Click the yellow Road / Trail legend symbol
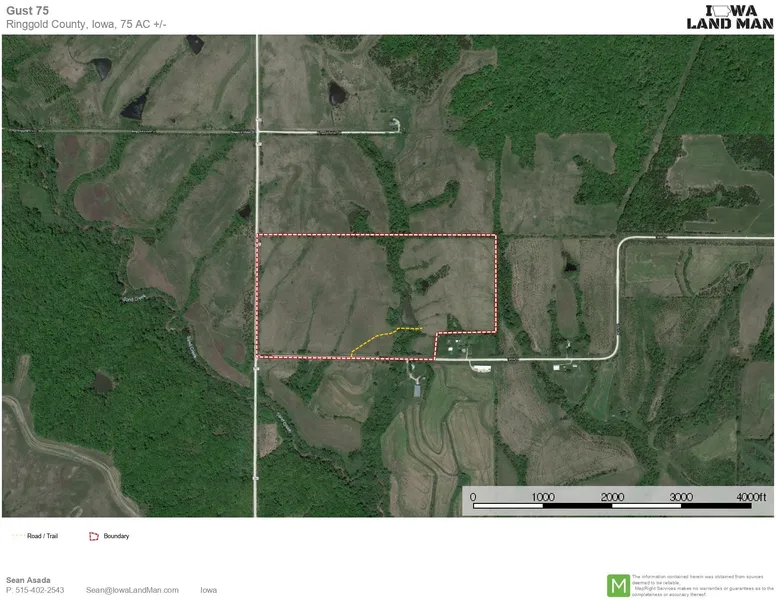Screen dimensions: 776x600 (18, 536)
